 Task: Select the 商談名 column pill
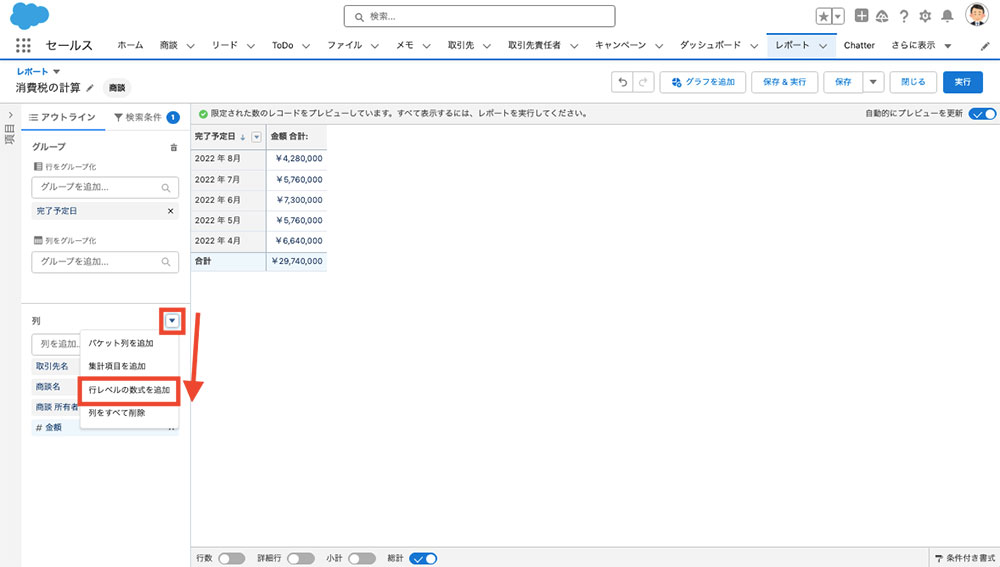pos(56,387)
